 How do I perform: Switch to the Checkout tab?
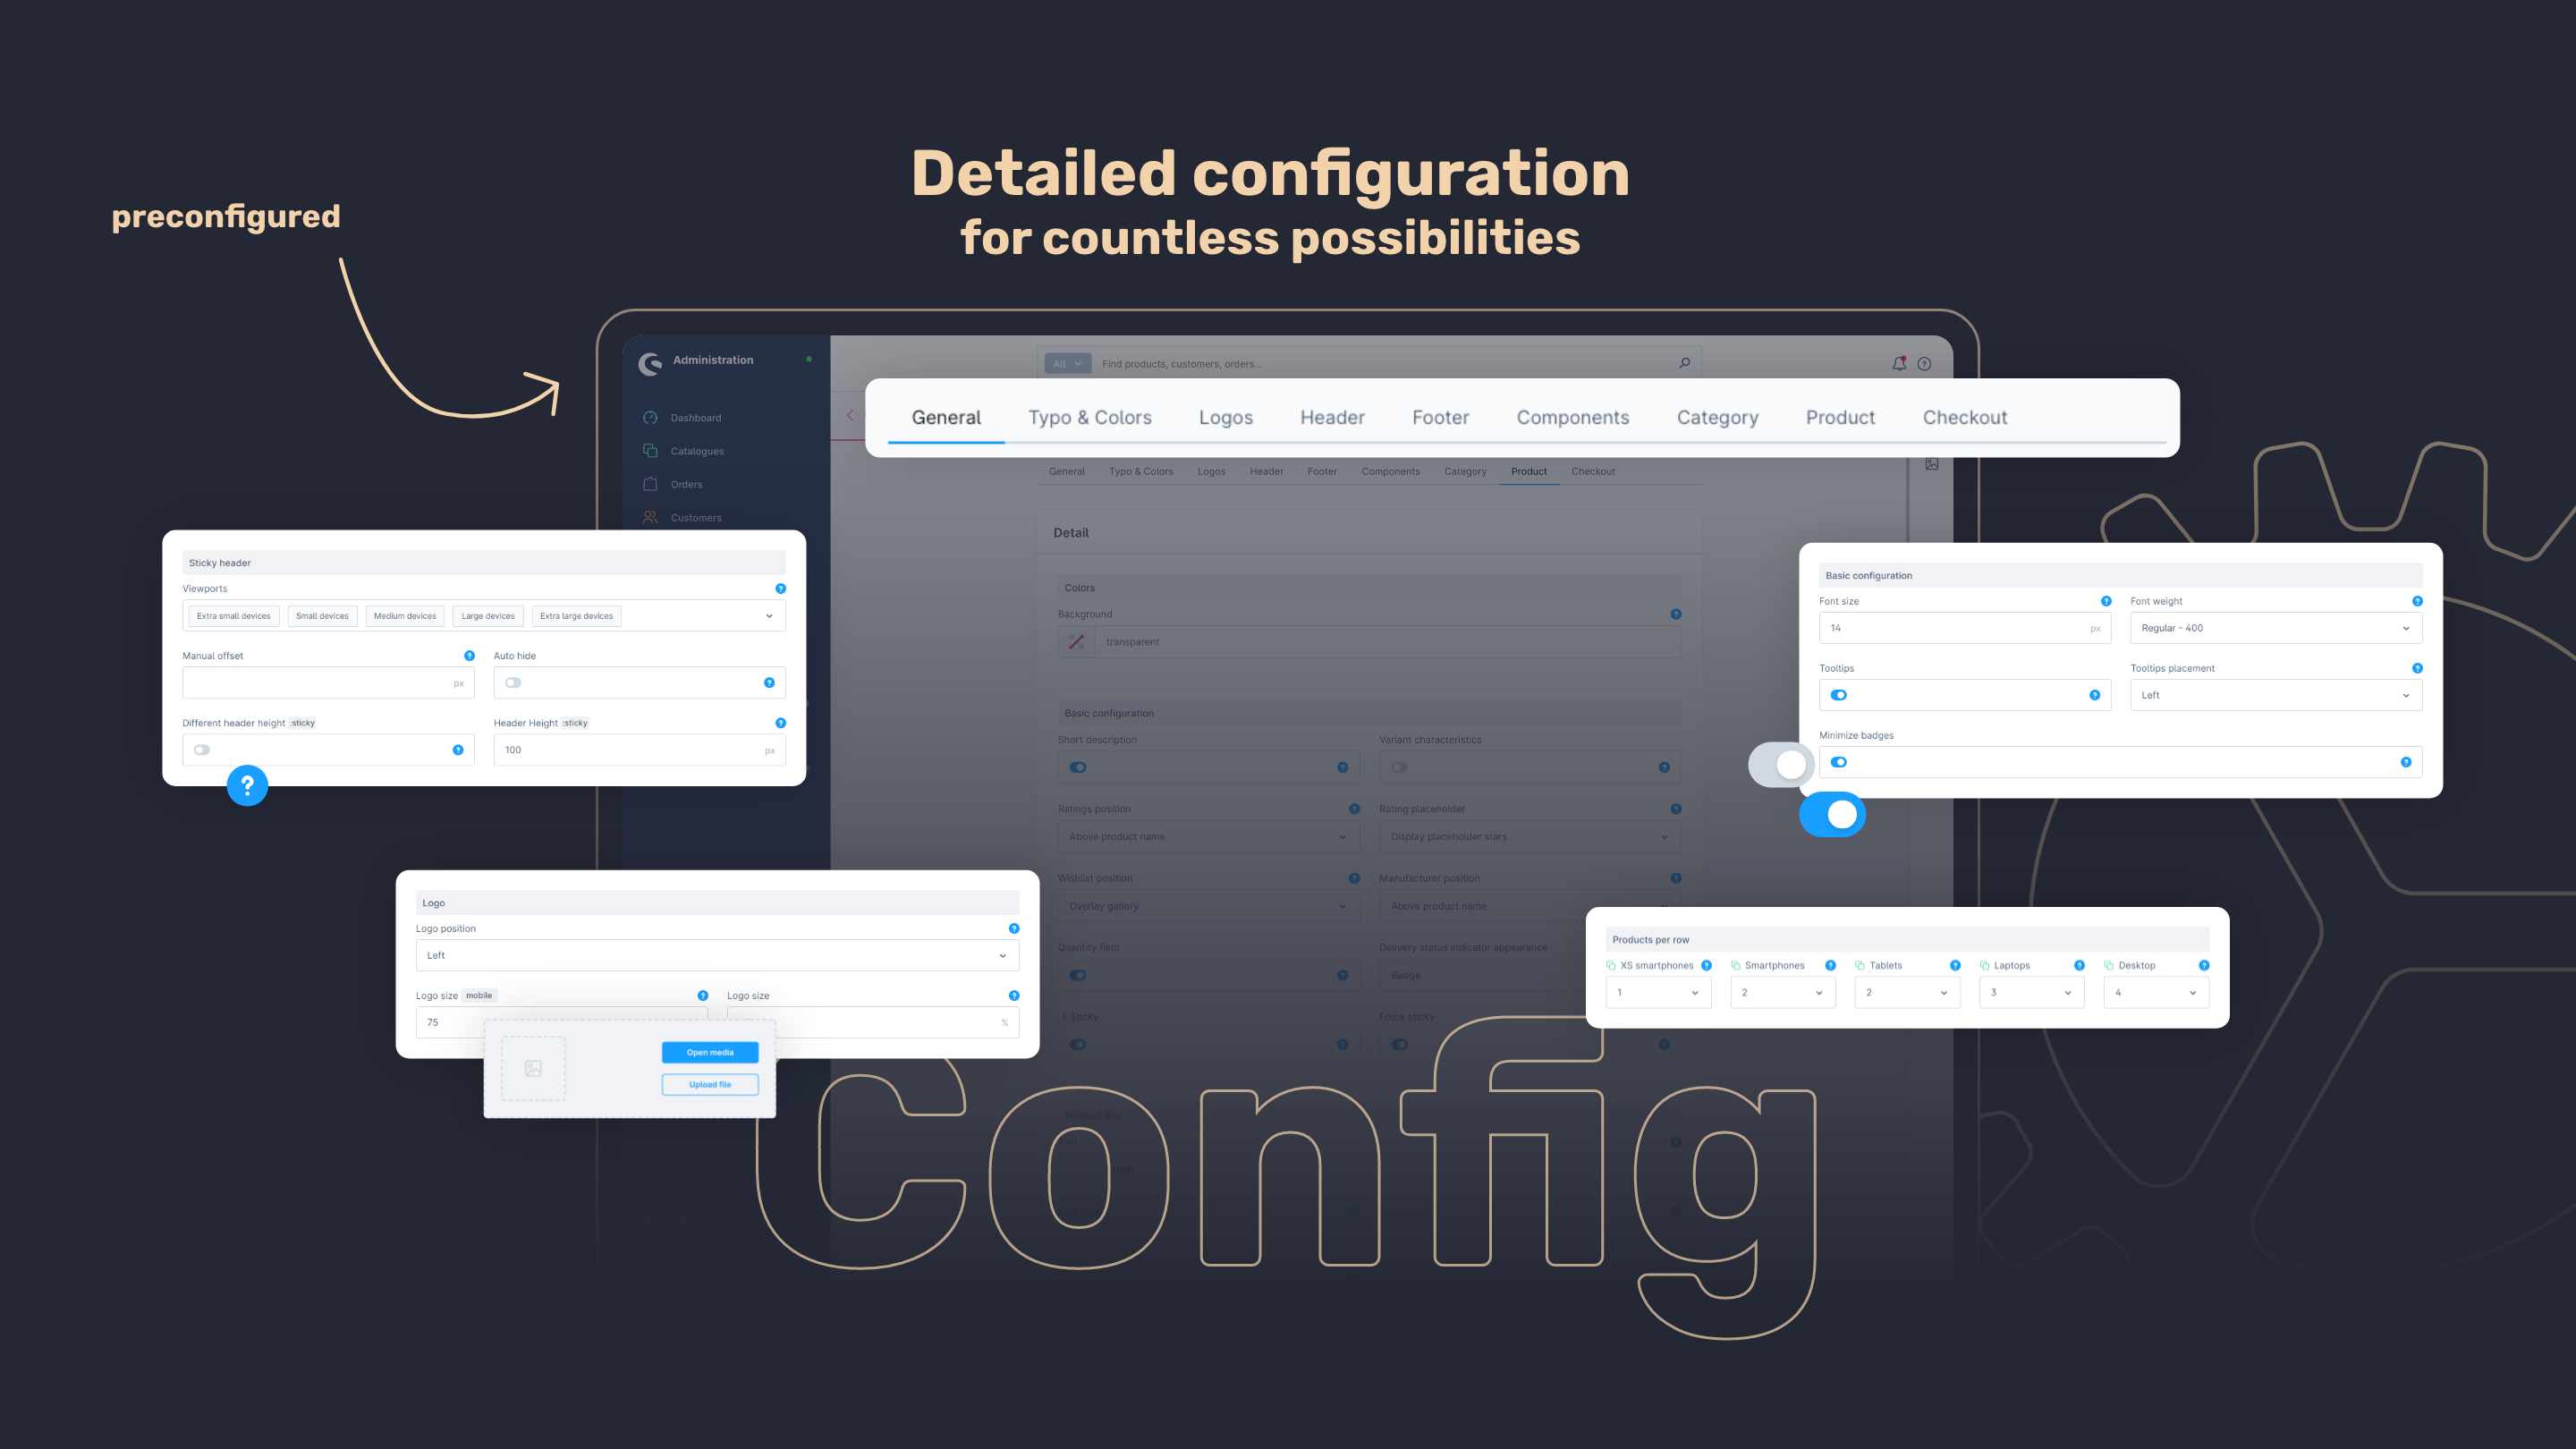1966,416
